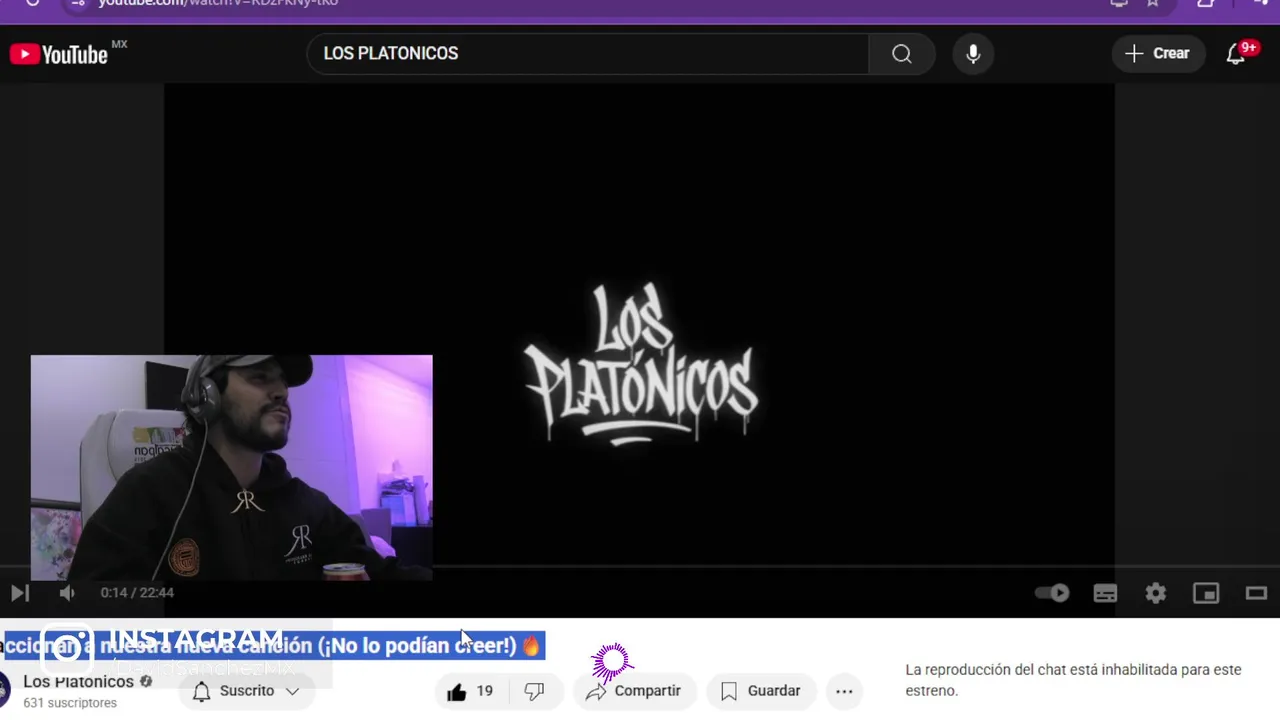
Task: Open the Crear menu
Action: tap(1158, 54)
